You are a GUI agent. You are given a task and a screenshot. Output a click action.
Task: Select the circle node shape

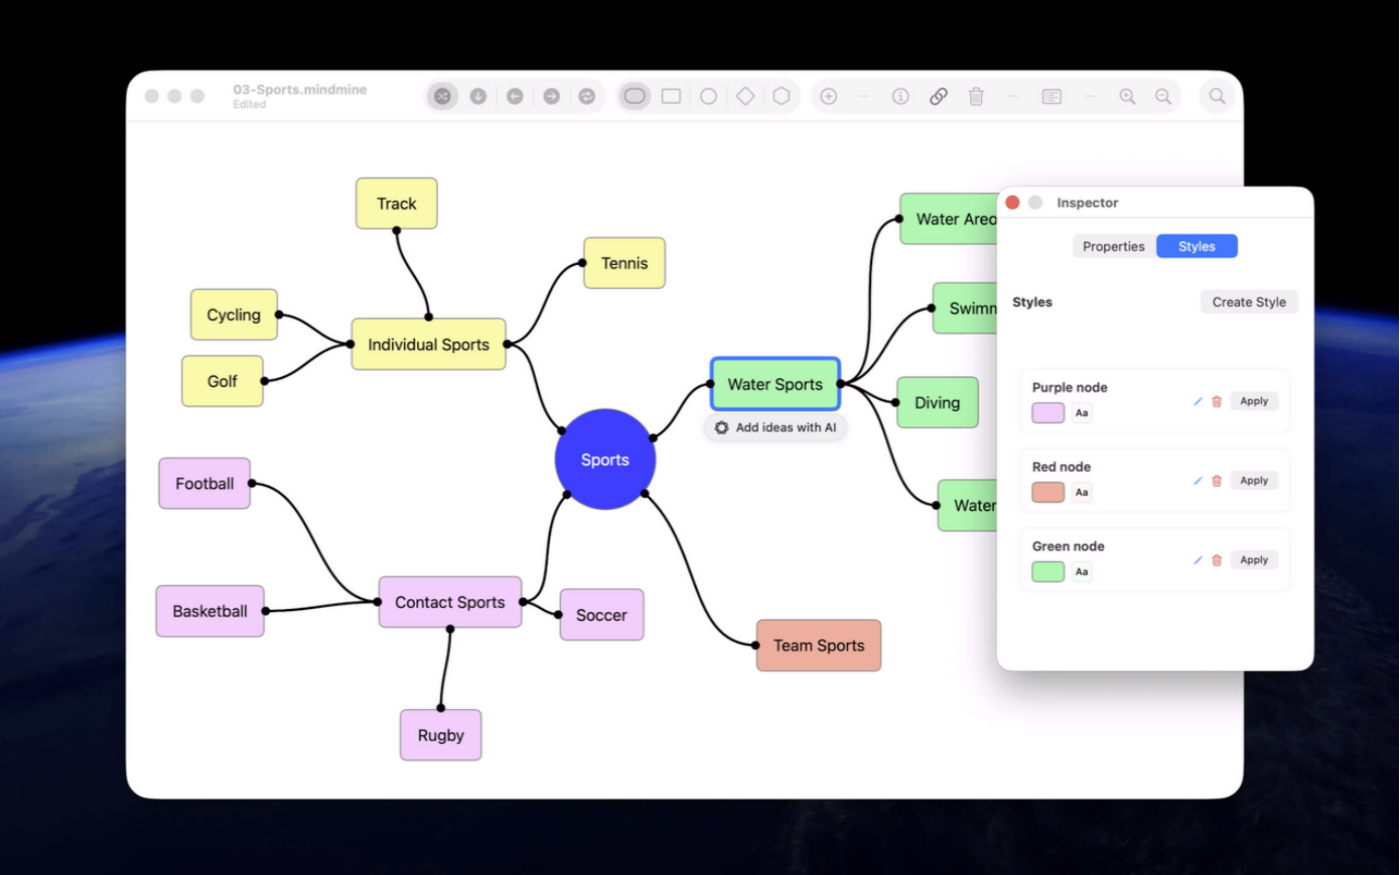point(708,96)
